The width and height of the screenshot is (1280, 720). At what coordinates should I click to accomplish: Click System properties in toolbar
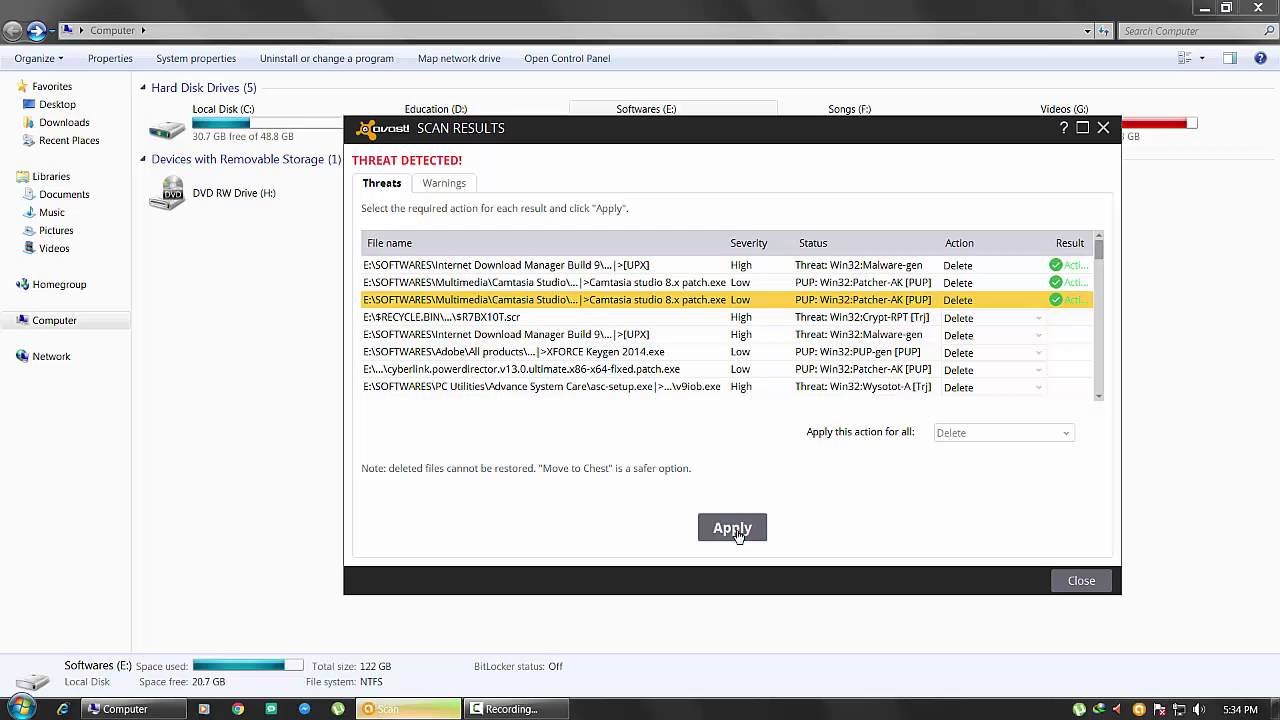tap(196, 58)
